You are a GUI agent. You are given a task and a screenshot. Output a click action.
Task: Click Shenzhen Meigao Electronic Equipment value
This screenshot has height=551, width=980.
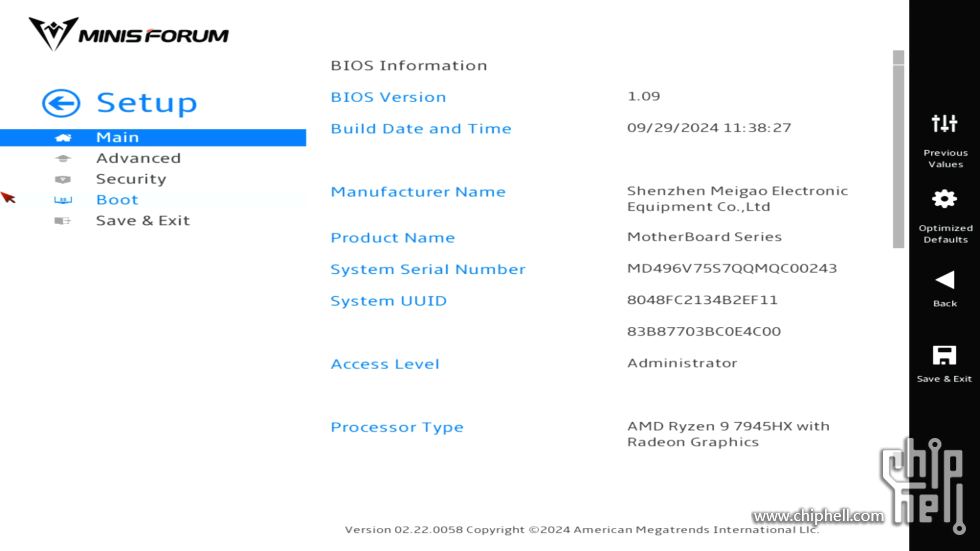tap(738, 199)
